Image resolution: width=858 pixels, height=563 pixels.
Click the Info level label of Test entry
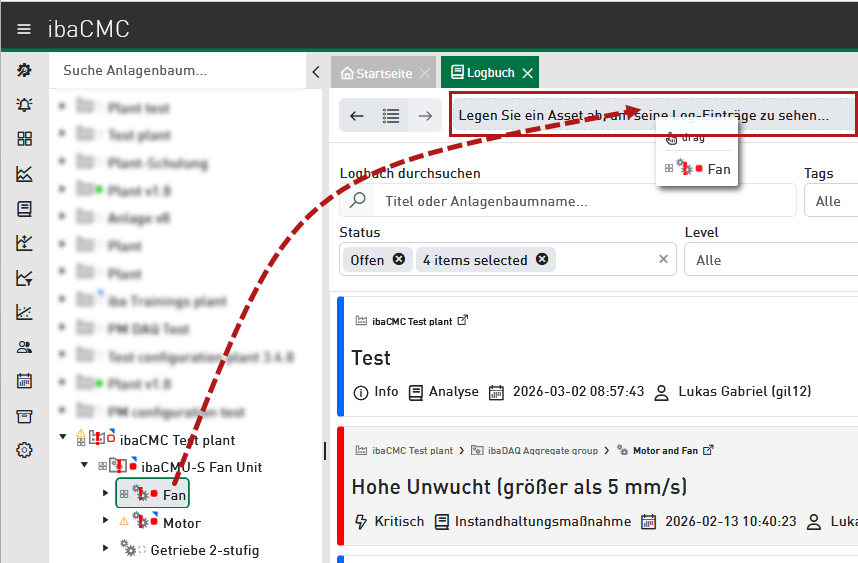point(386,392)
